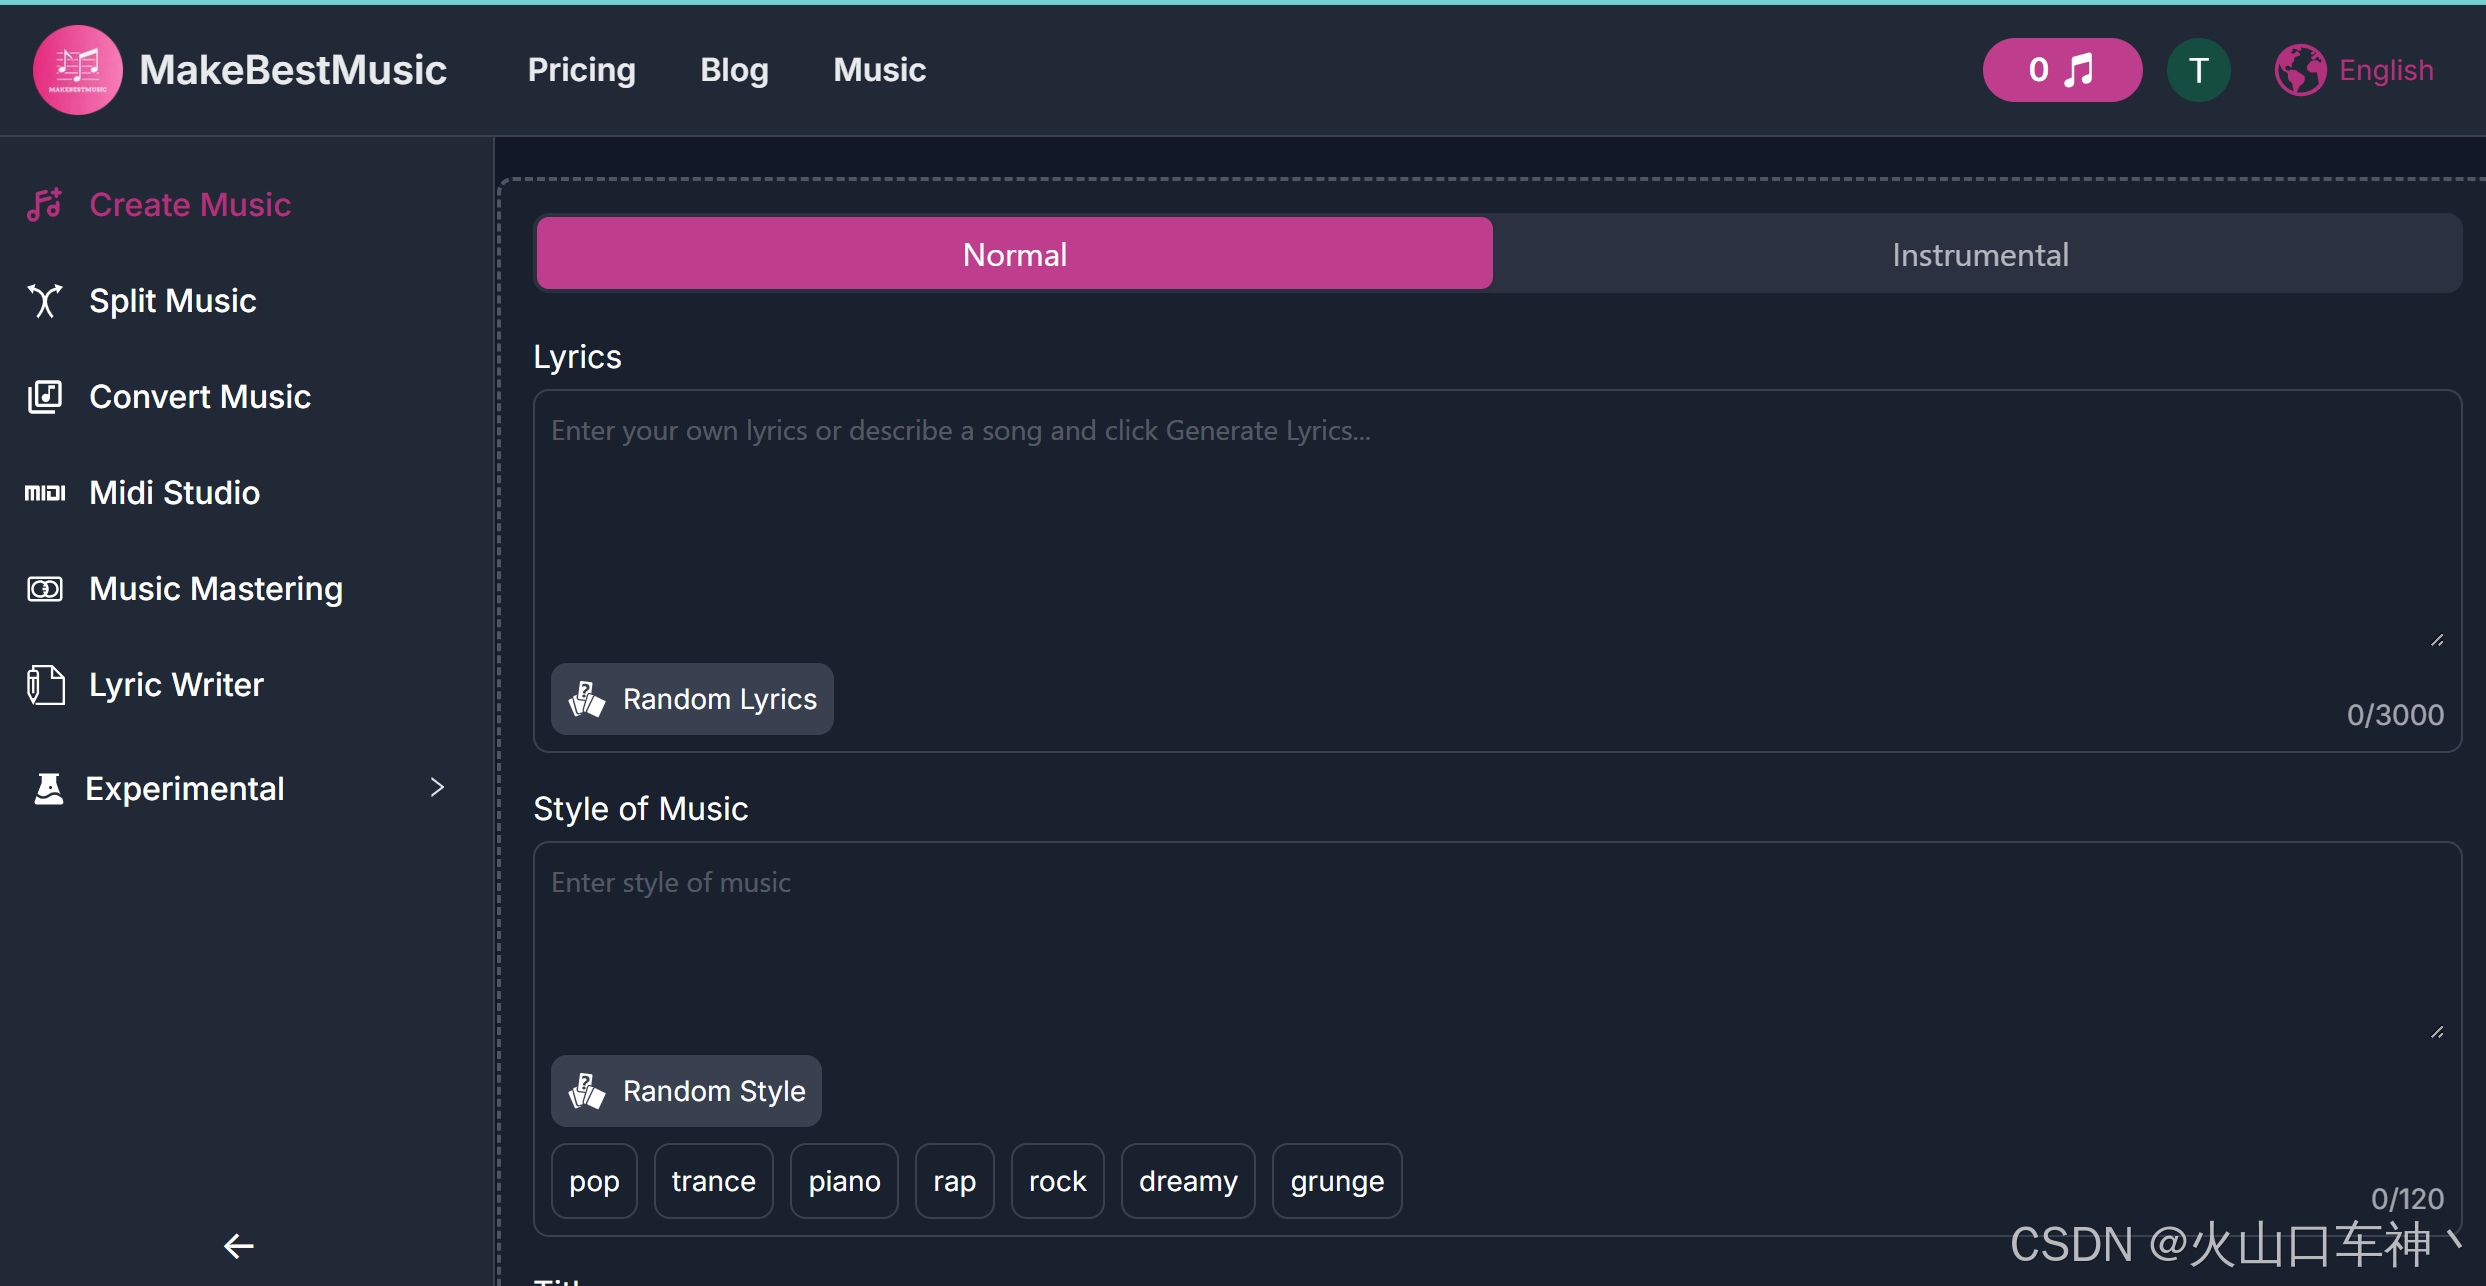Open Split Music from sidebar icon
Image resolution: width=2486 pixels, height=1286 pixels.
45,301
